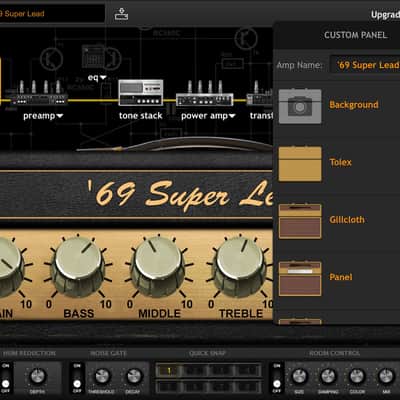Select Quick Snap slot 1
Viewport: 400px width, 400px height.
click(169, 370)
